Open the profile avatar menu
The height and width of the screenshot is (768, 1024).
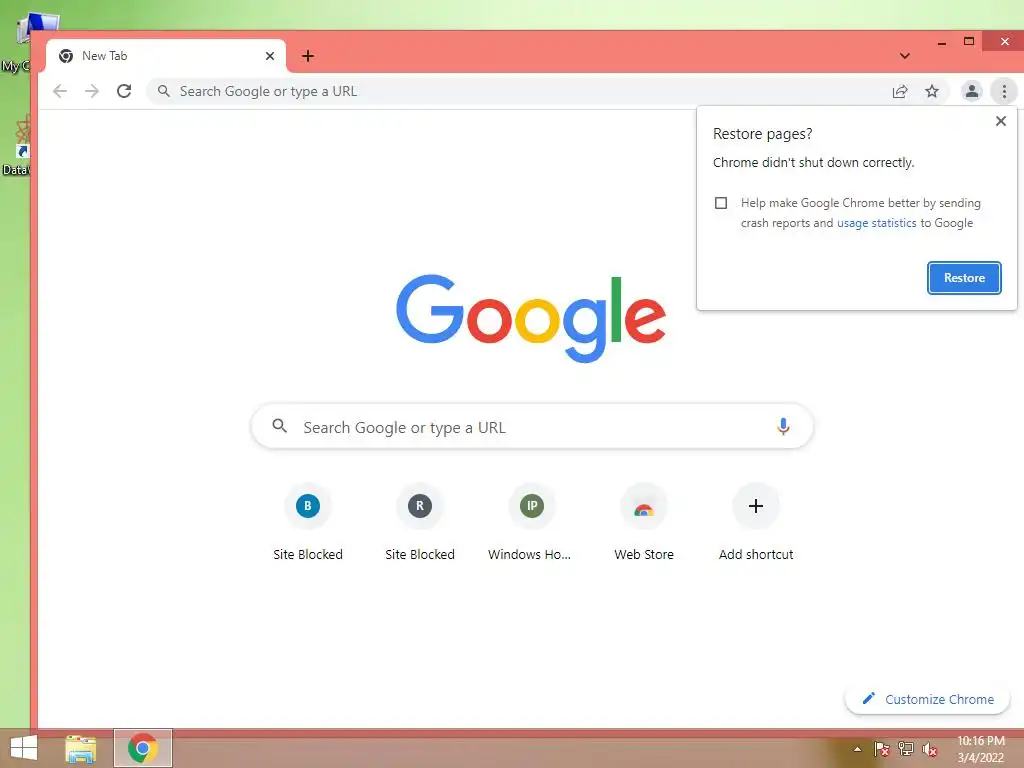[x=972, y=91]
